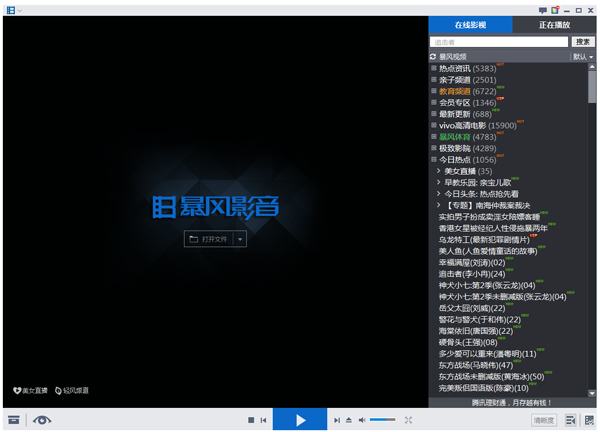Collapse the 今日热点 (1056) category
The image size is (600, 432).
tap(434, 160)
